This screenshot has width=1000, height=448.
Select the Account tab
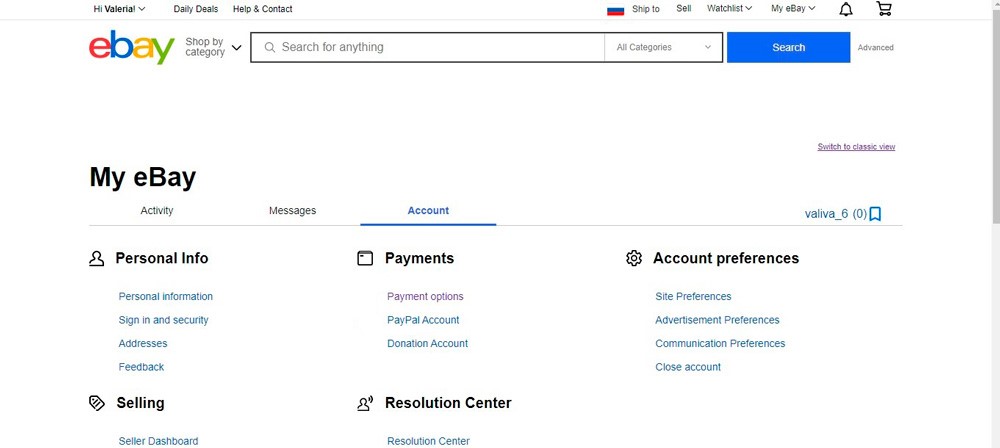(x=428, y=211)
